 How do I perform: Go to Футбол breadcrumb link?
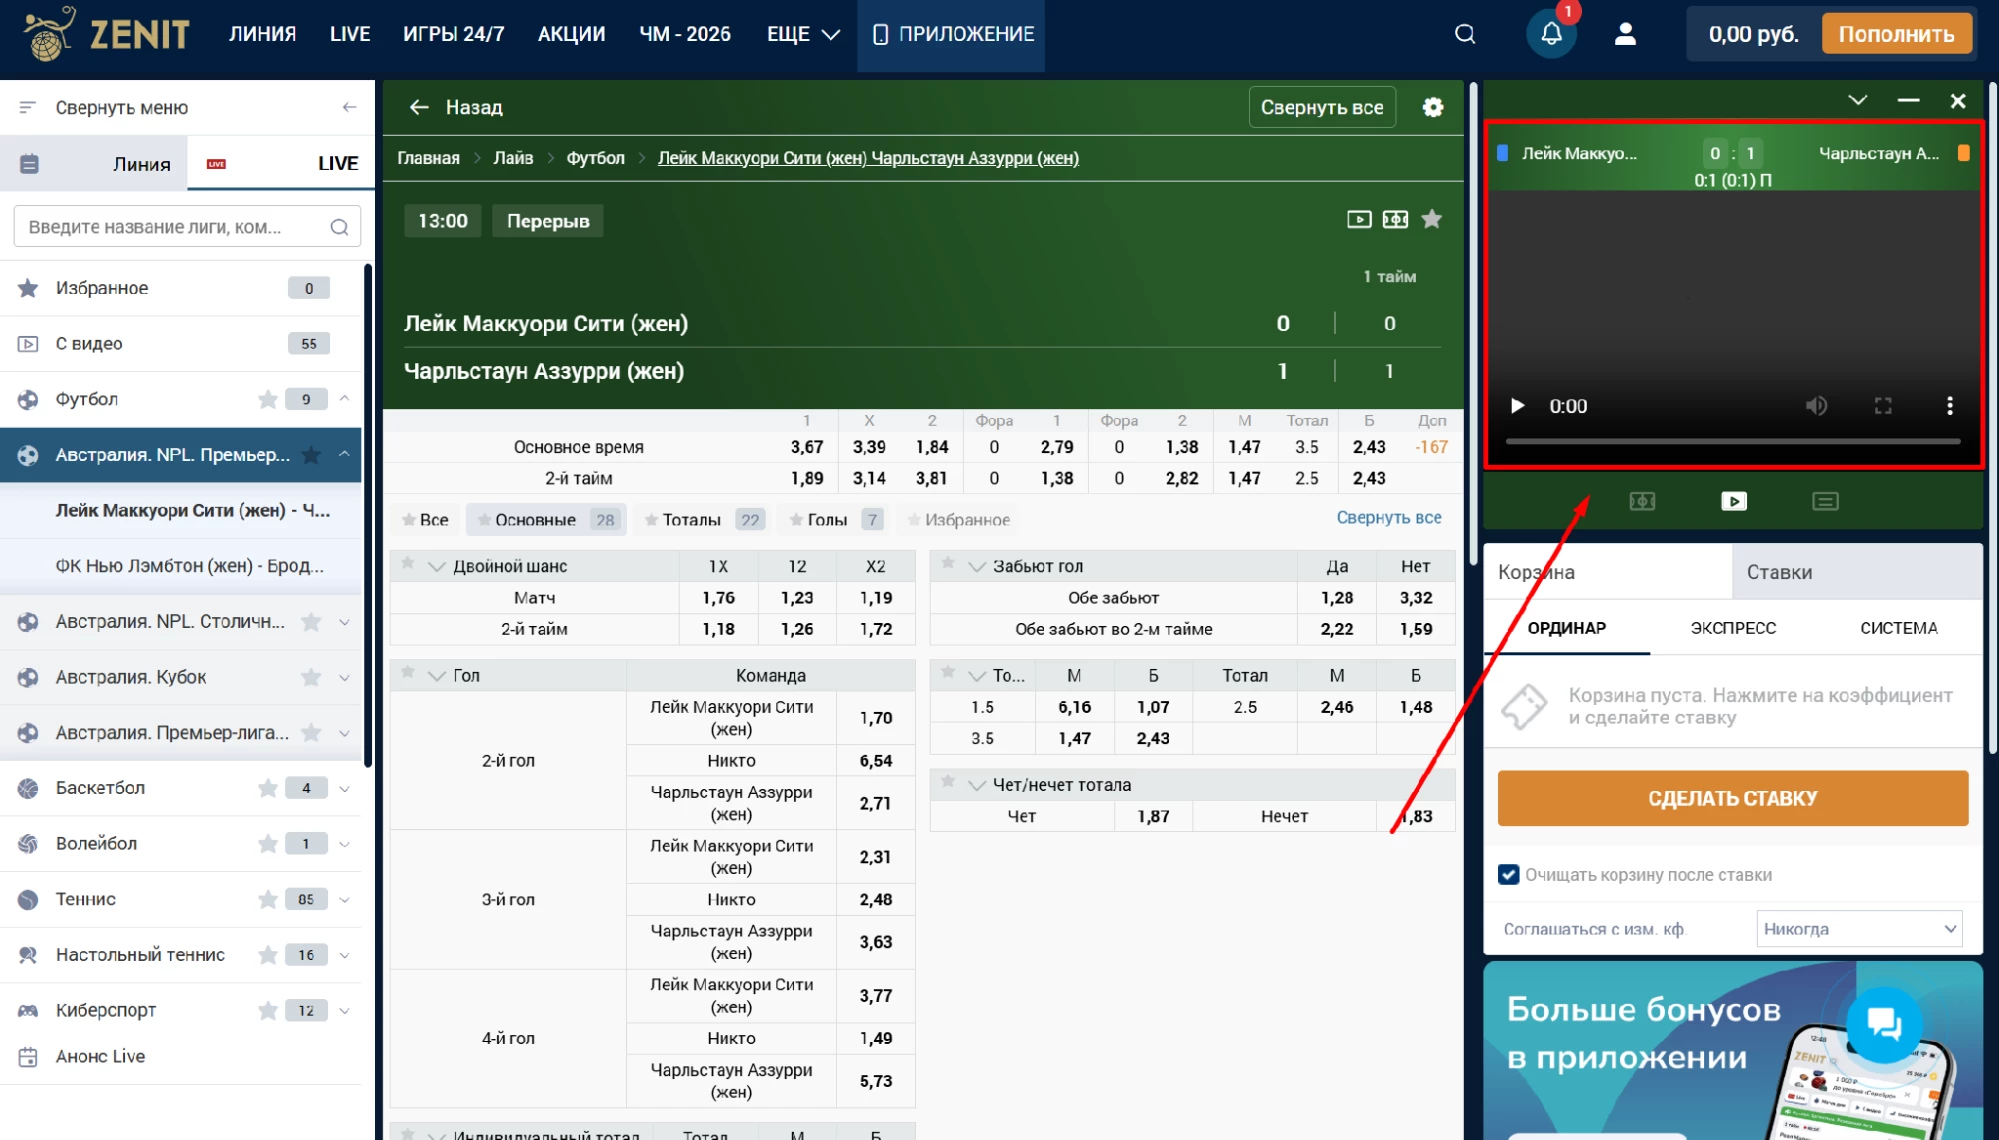tap(596, 158)
